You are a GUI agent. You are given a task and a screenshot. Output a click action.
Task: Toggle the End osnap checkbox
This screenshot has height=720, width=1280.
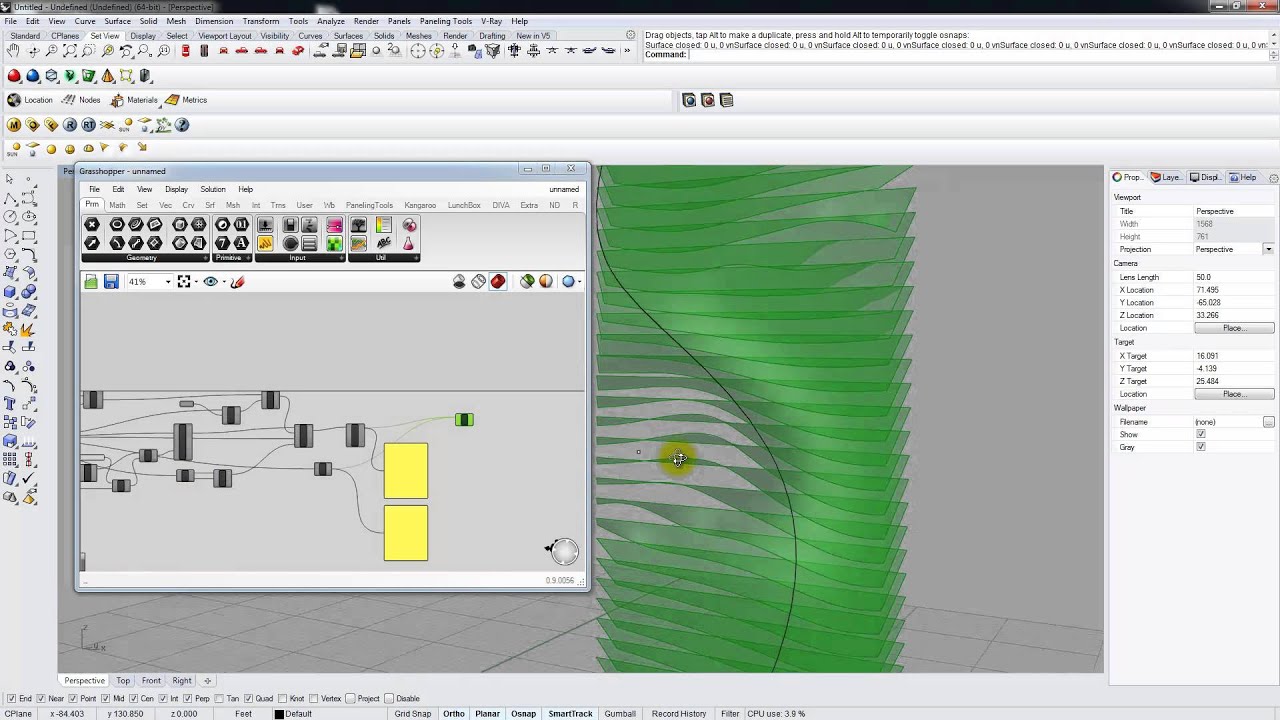[x=11, y=699]
